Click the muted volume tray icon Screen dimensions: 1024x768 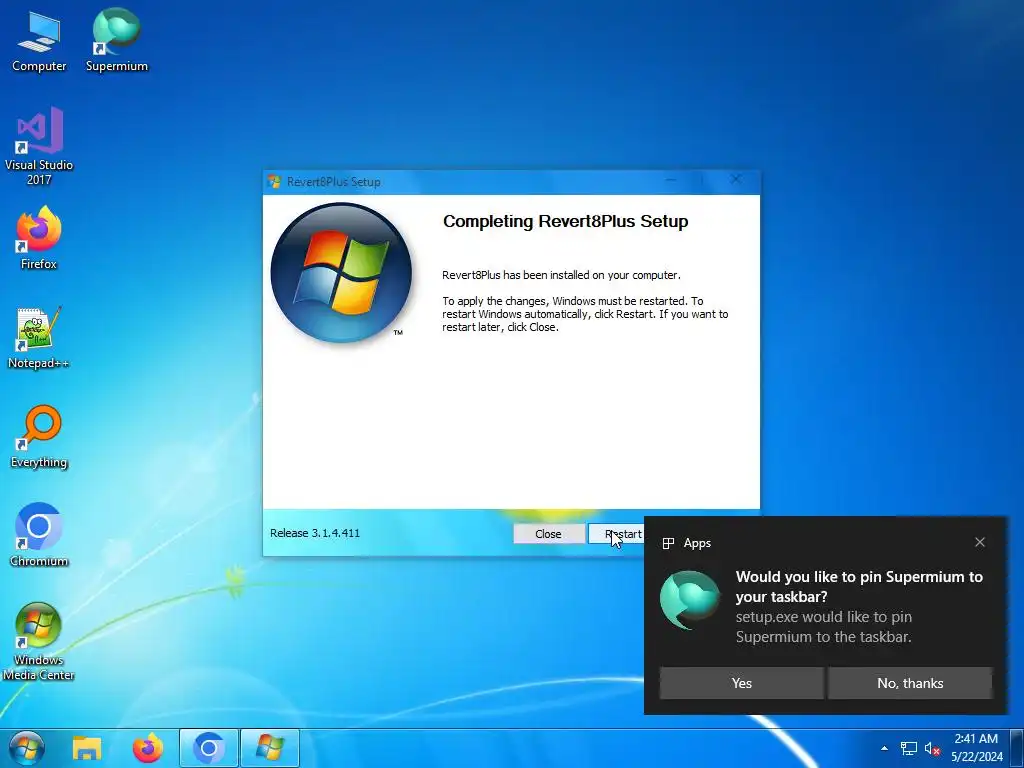click(x=932, y=748)
